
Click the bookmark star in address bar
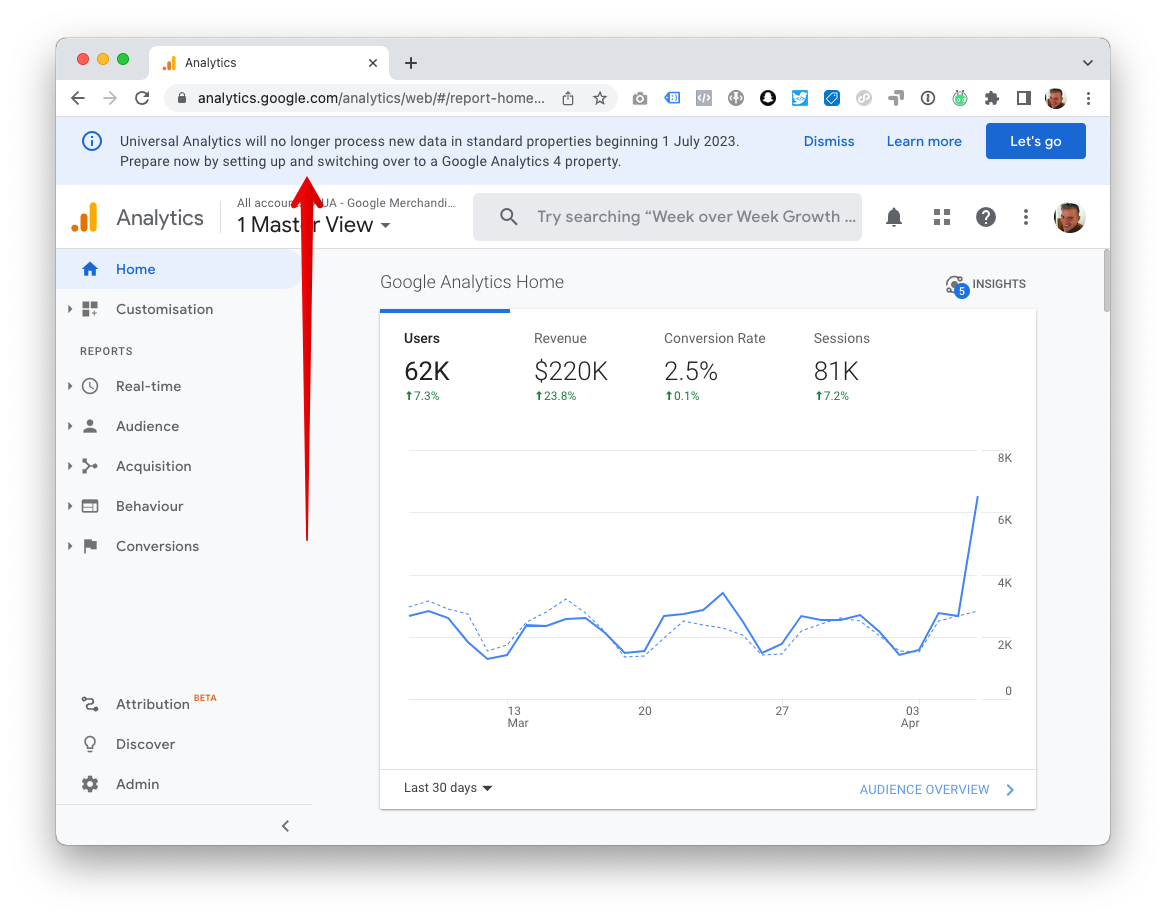(599, 98)
